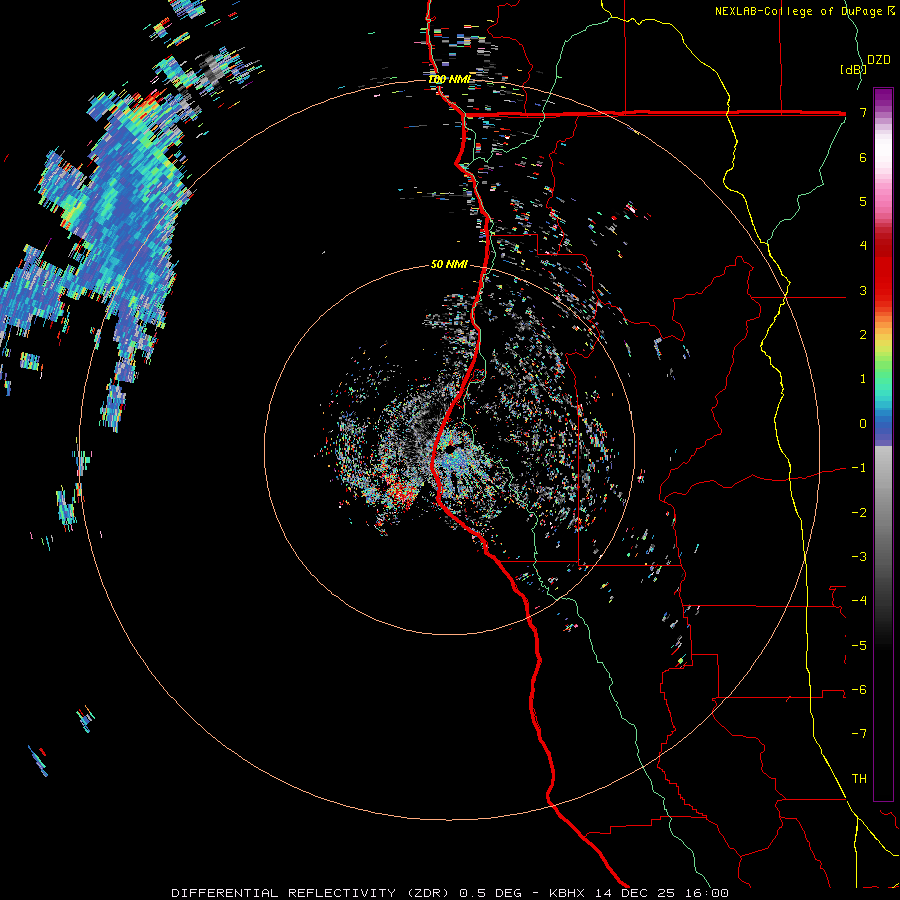
Task: Click the 0.5 DEG elevation angle text
Action: (x=490, y=893)
